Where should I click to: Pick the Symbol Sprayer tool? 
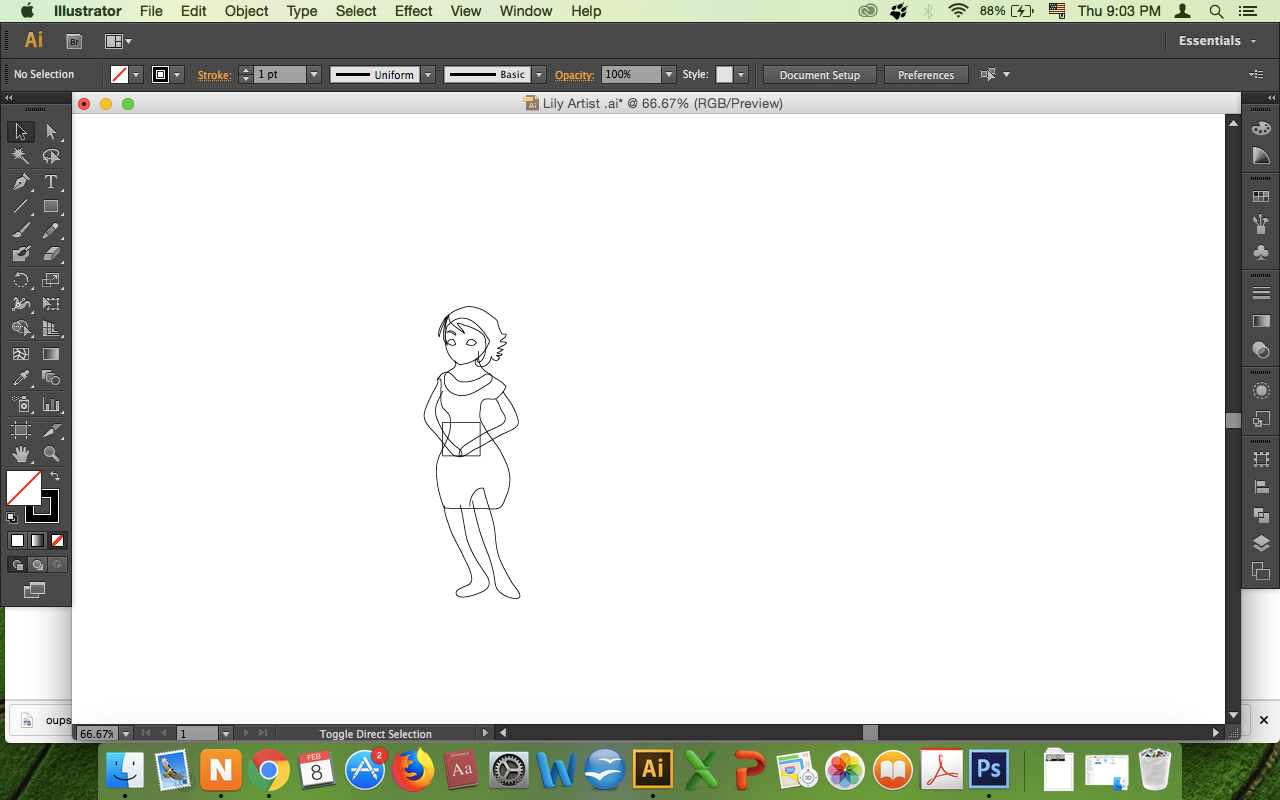(21, 404)
